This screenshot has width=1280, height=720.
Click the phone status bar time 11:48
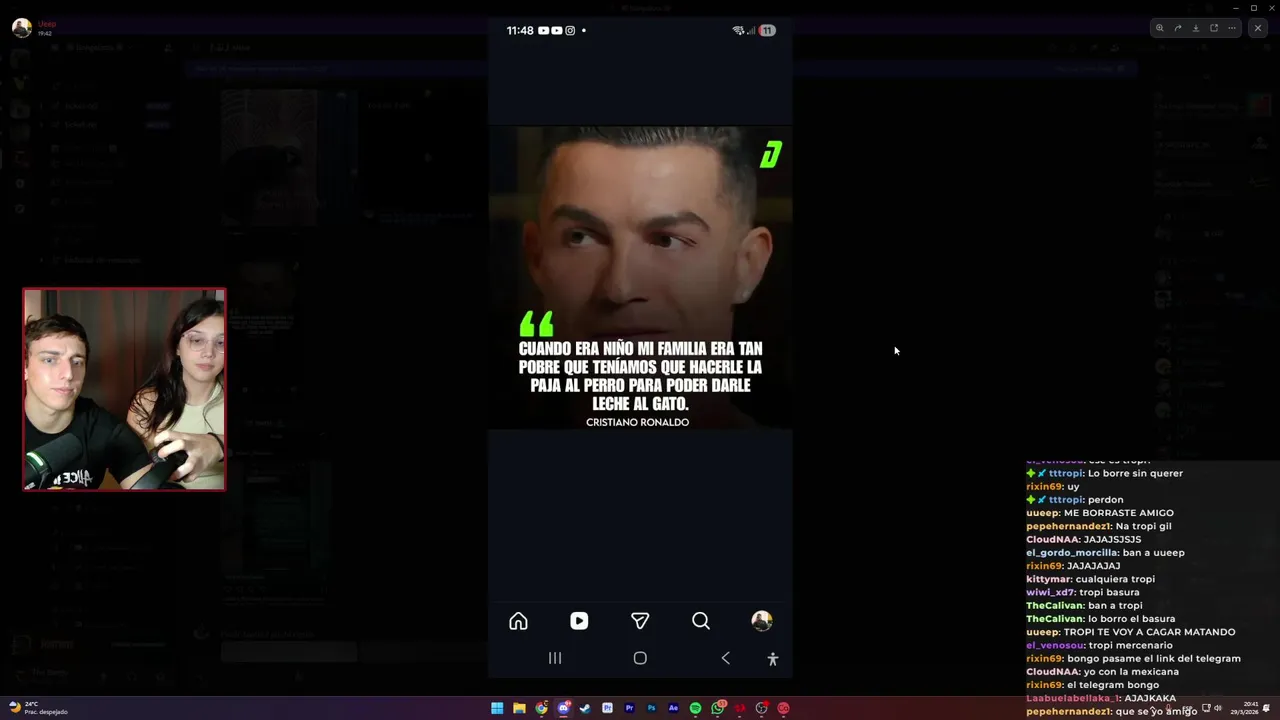point(520,30)
